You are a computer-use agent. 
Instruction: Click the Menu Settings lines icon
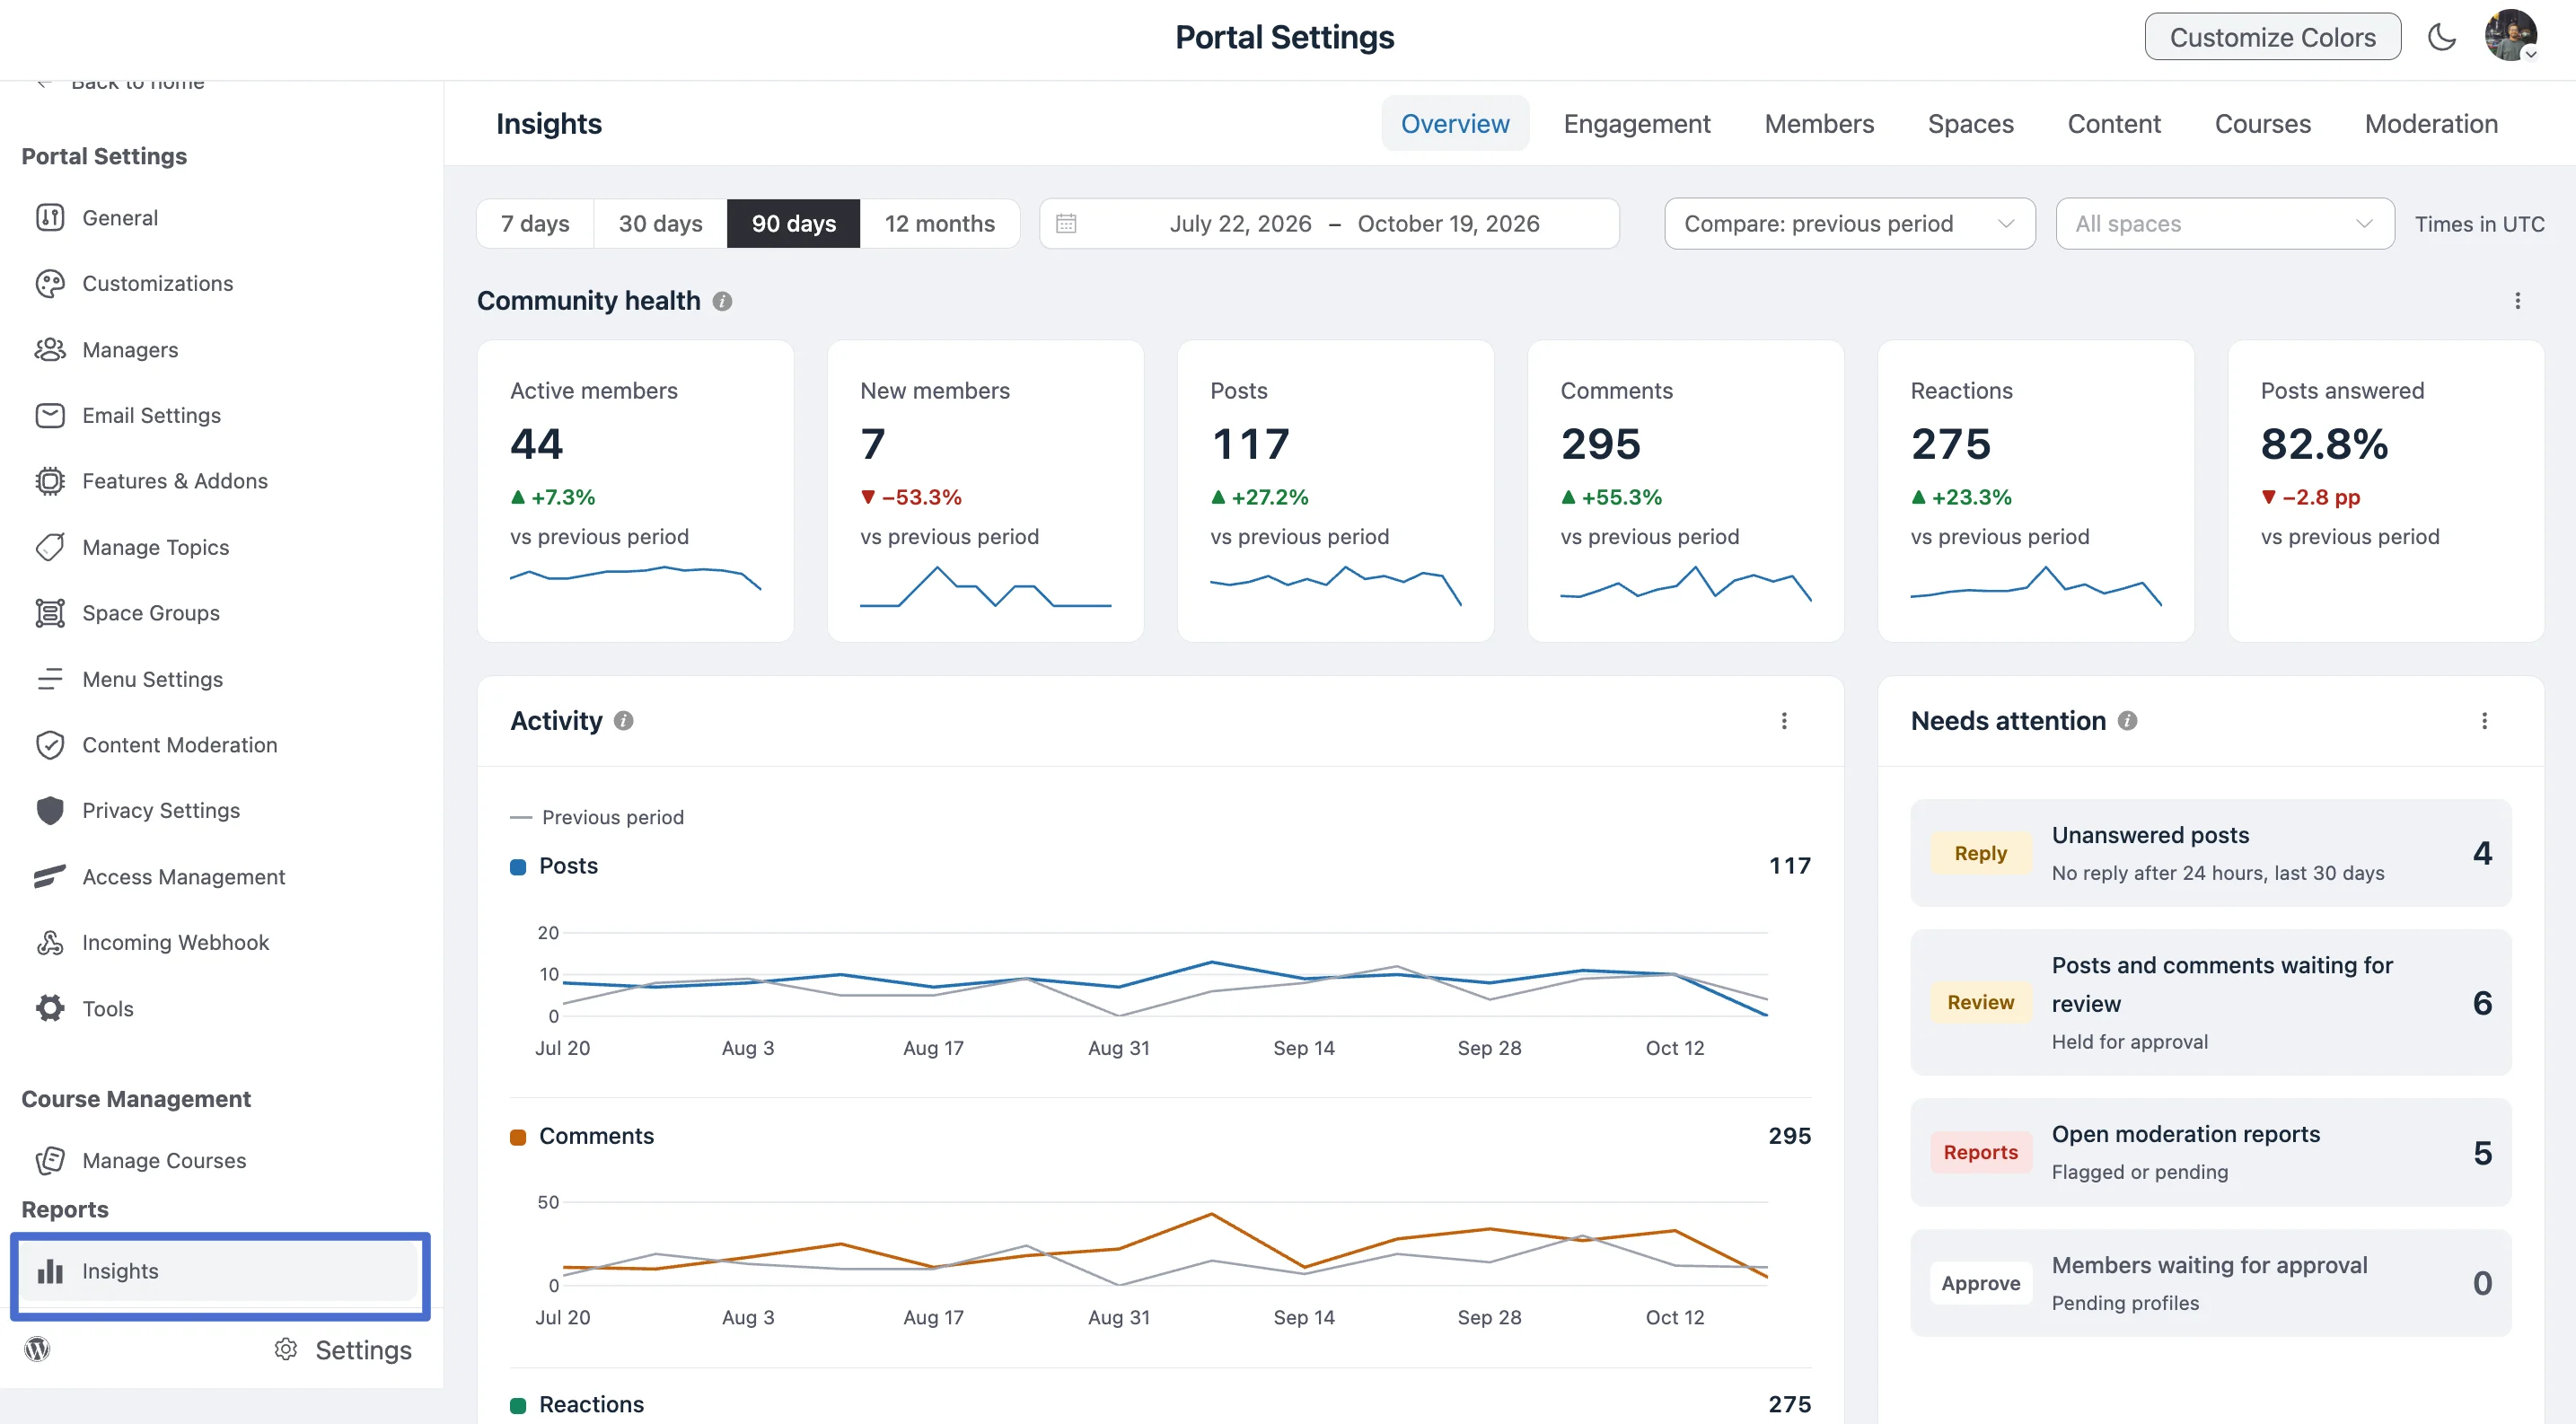point(50,679)
